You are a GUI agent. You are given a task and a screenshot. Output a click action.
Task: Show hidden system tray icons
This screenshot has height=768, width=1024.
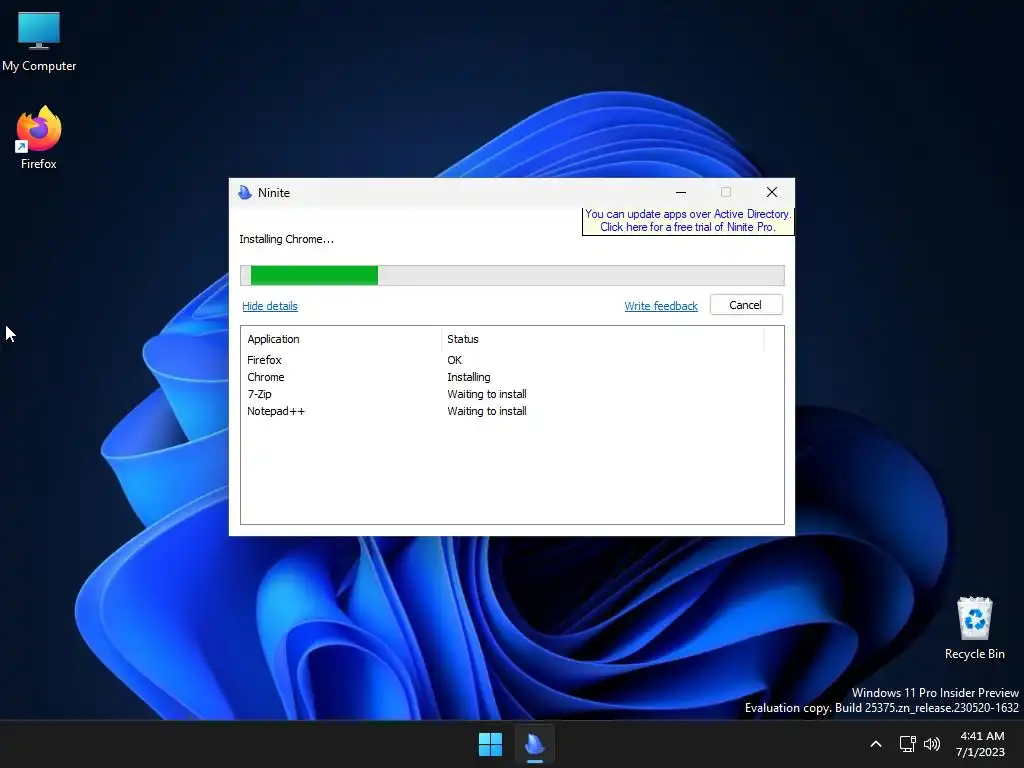coord(876,744)
